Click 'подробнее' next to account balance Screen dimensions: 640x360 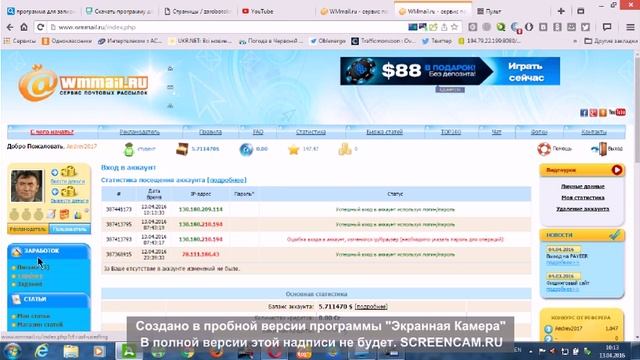[371, 307]
